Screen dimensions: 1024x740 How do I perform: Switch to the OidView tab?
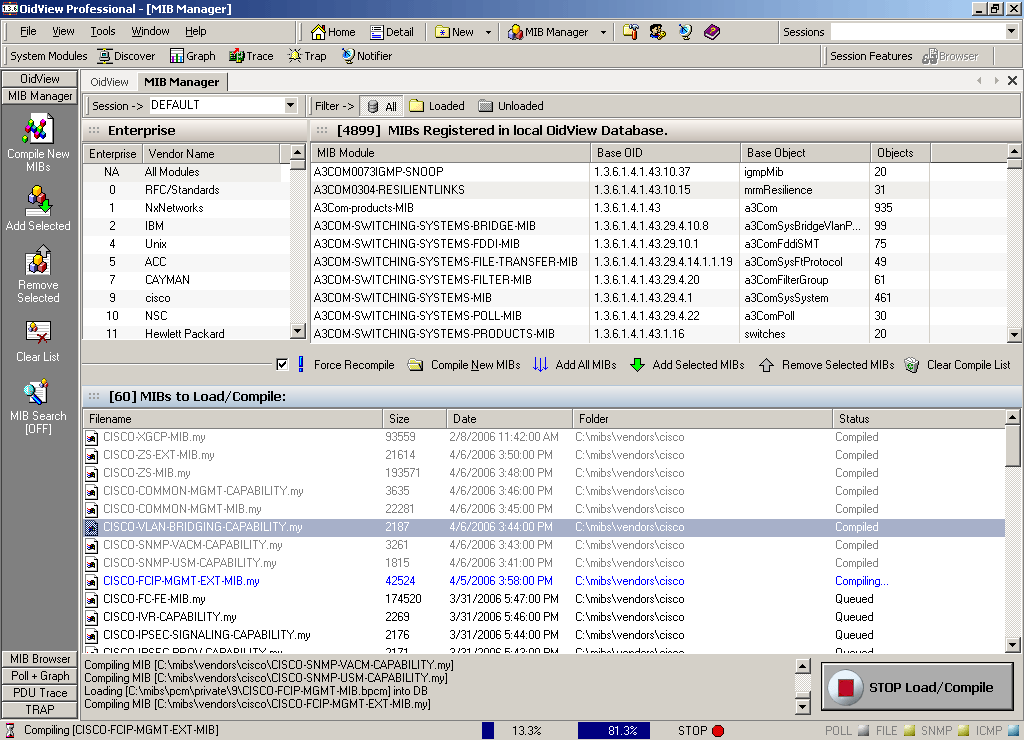pos(109,82)
